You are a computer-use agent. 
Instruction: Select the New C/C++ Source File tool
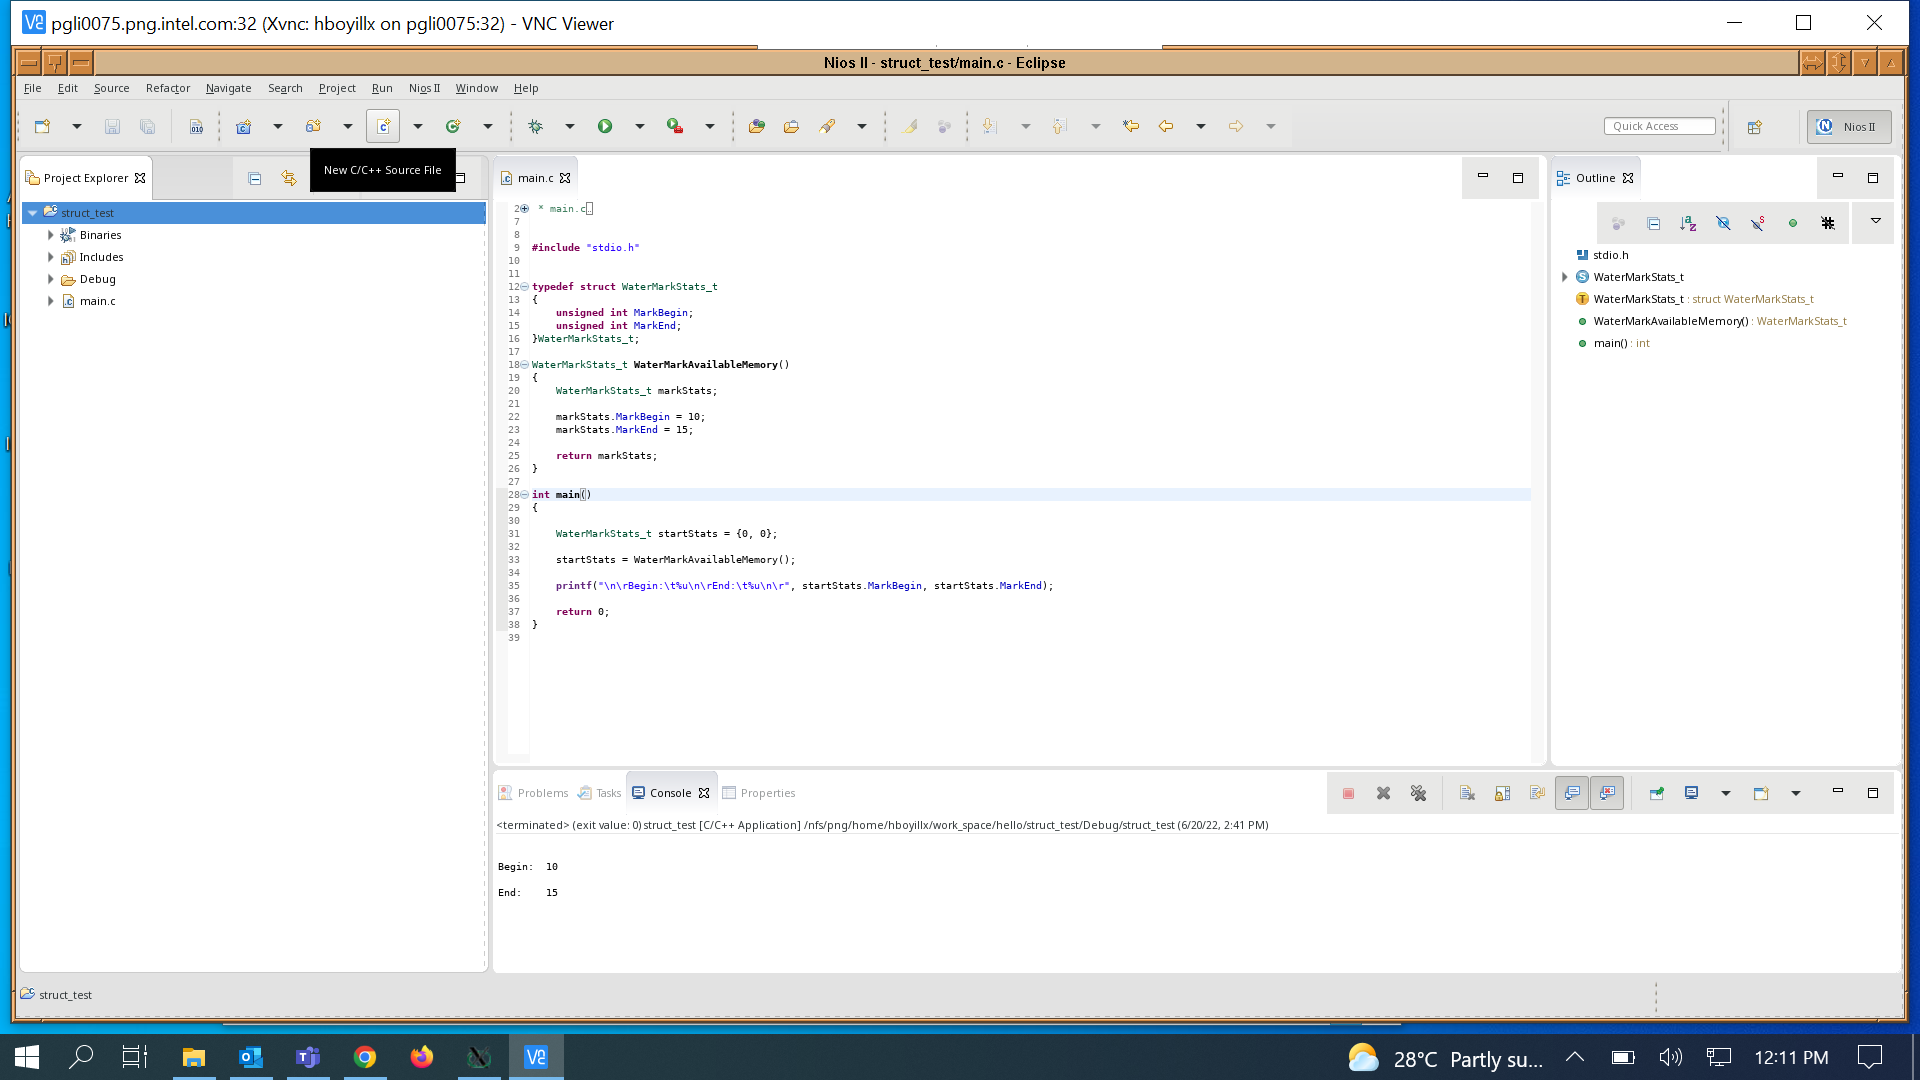(383, 126)
